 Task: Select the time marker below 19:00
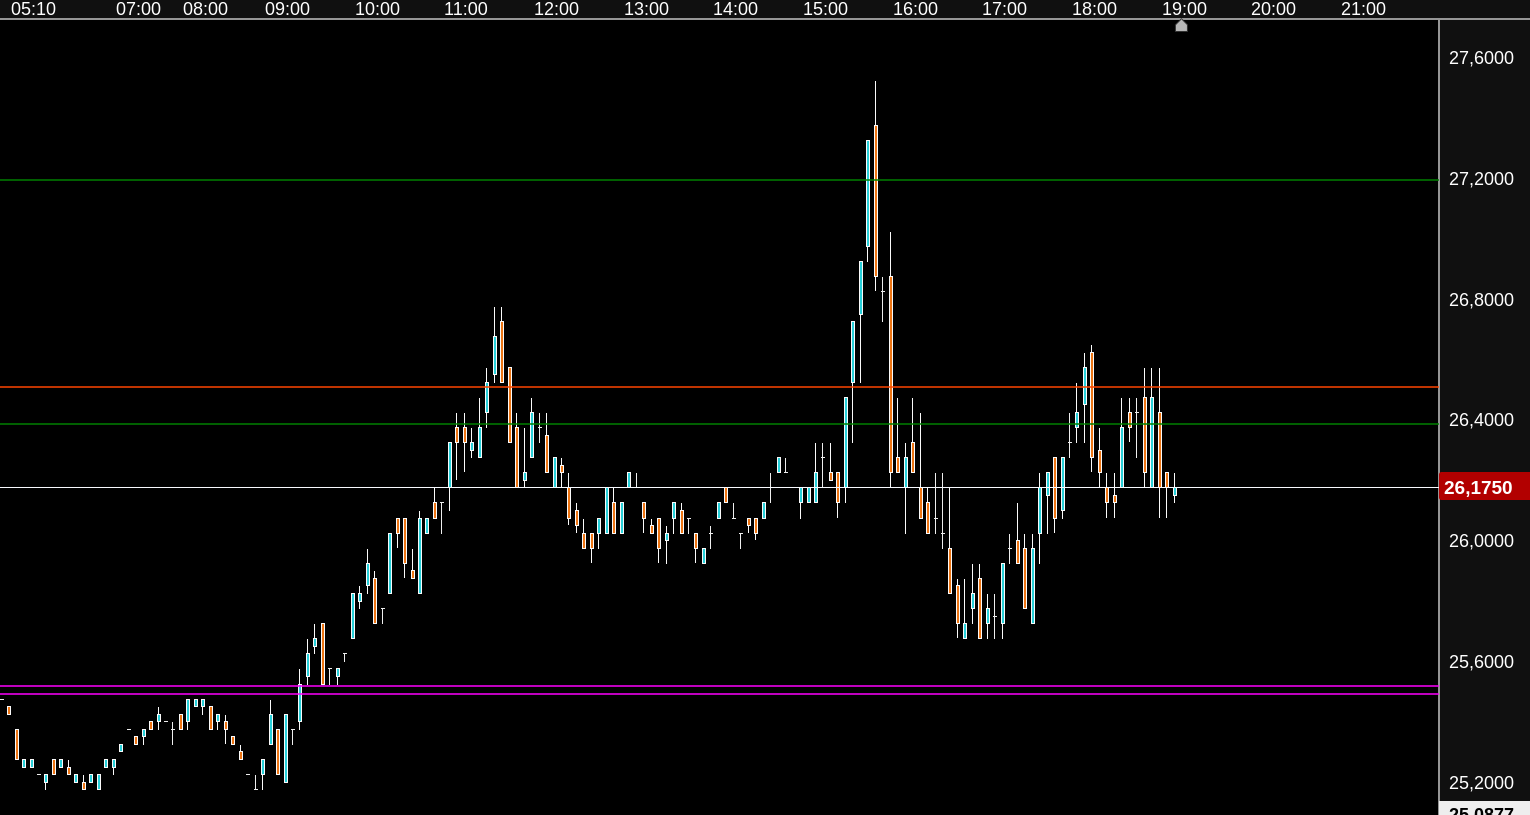[x=1181, y=26]
